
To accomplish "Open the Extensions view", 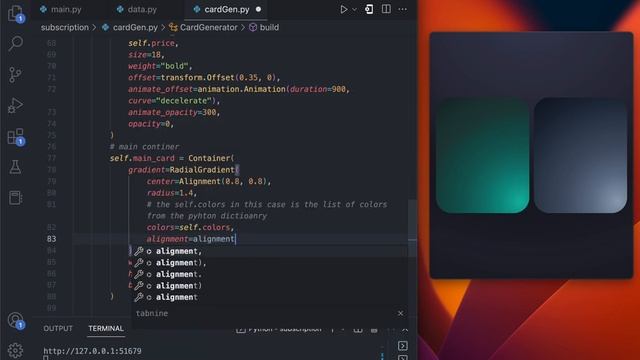I will (16, 137).
